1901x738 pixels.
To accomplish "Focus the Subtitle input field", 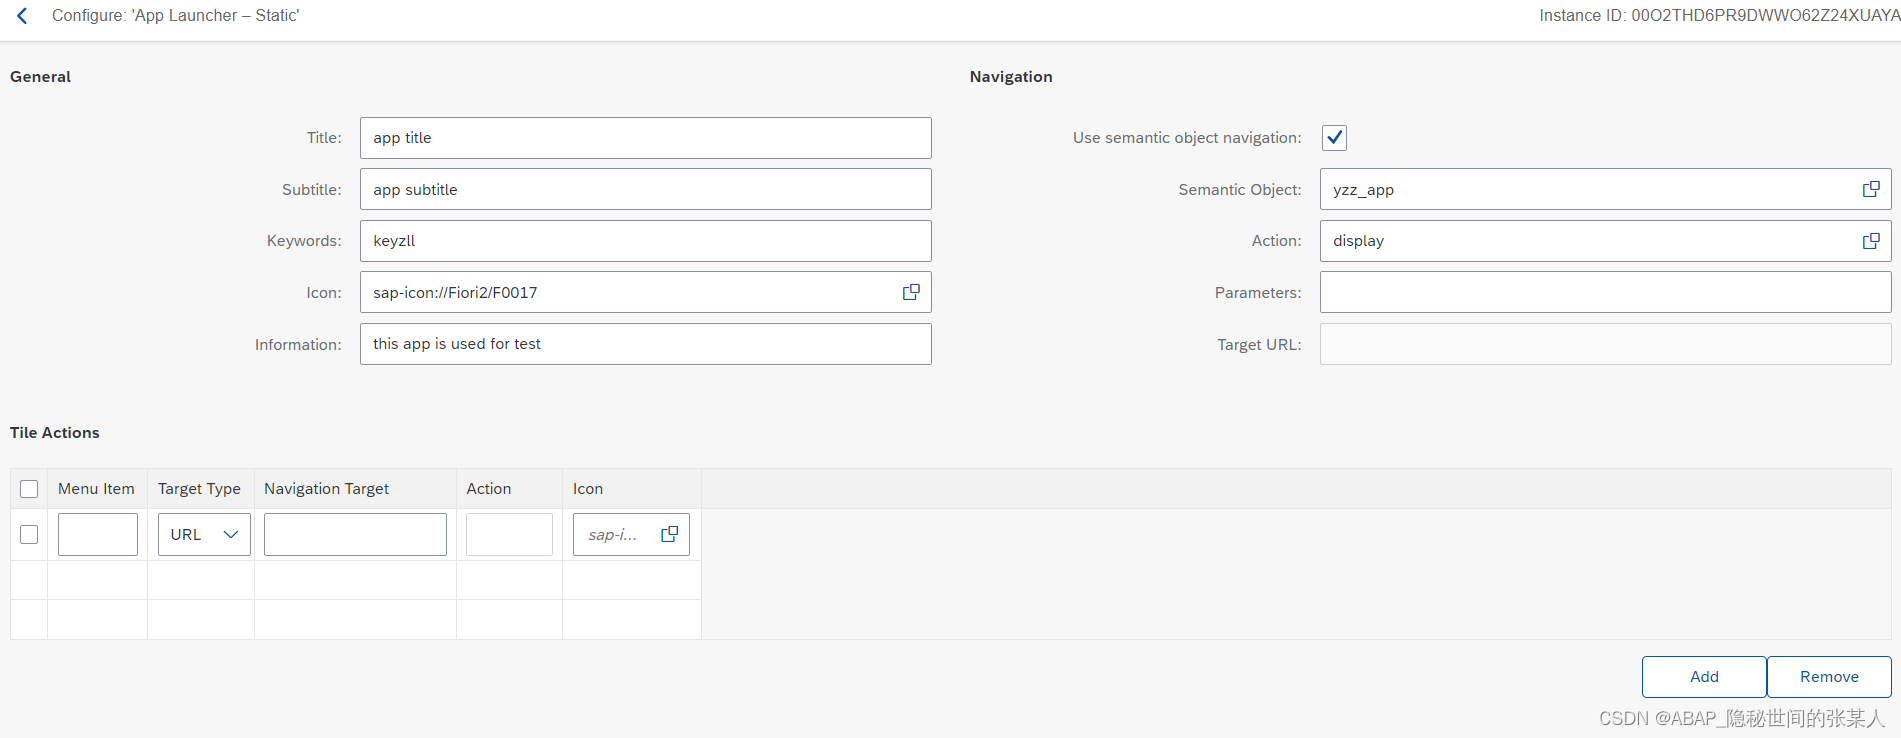I will click(645, 189).
